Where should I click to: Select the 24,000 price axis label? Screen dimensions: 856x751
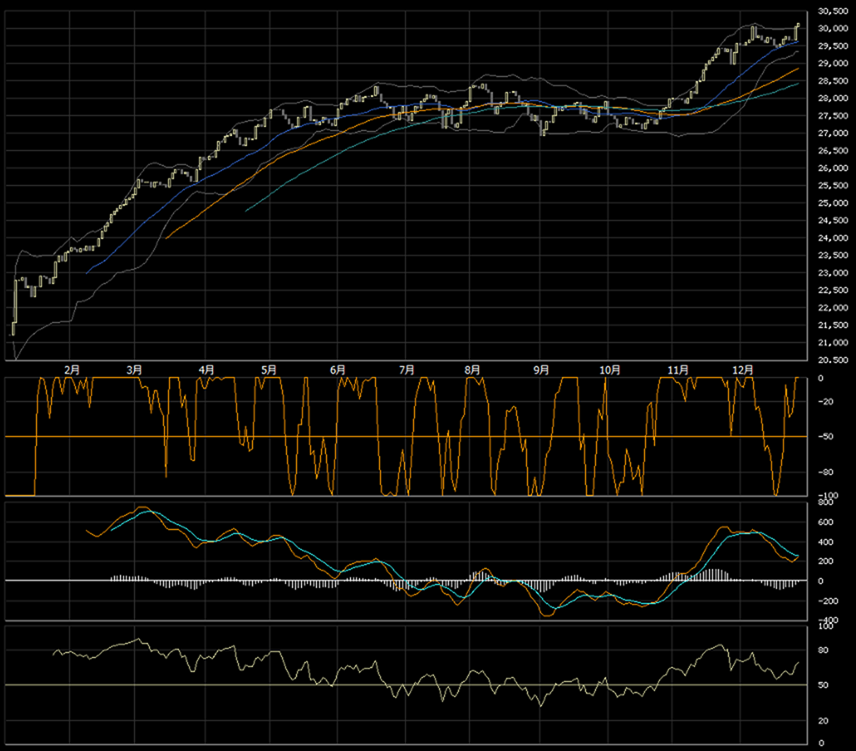(x=833, y=238)
